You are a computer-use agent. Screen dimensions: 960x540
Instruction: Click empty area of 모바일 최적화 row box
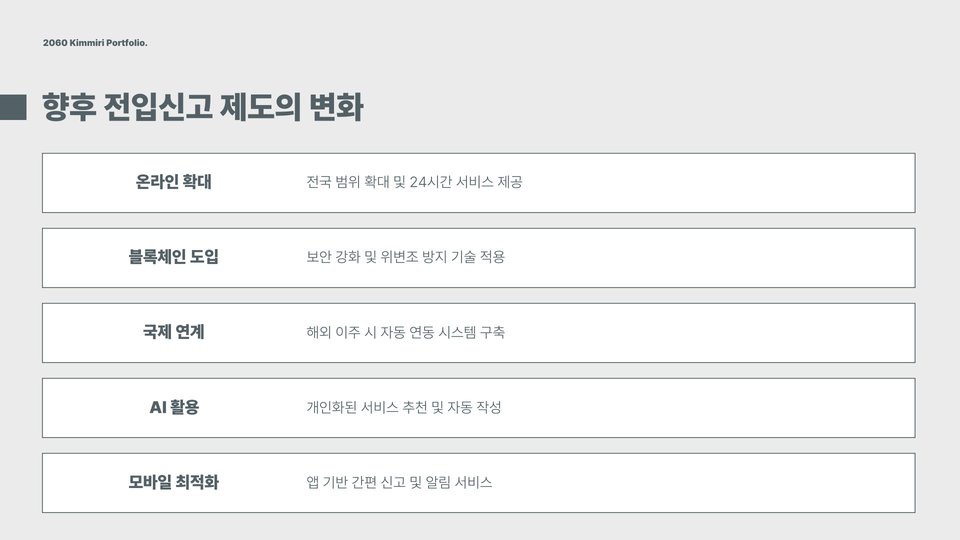(716, 483)
